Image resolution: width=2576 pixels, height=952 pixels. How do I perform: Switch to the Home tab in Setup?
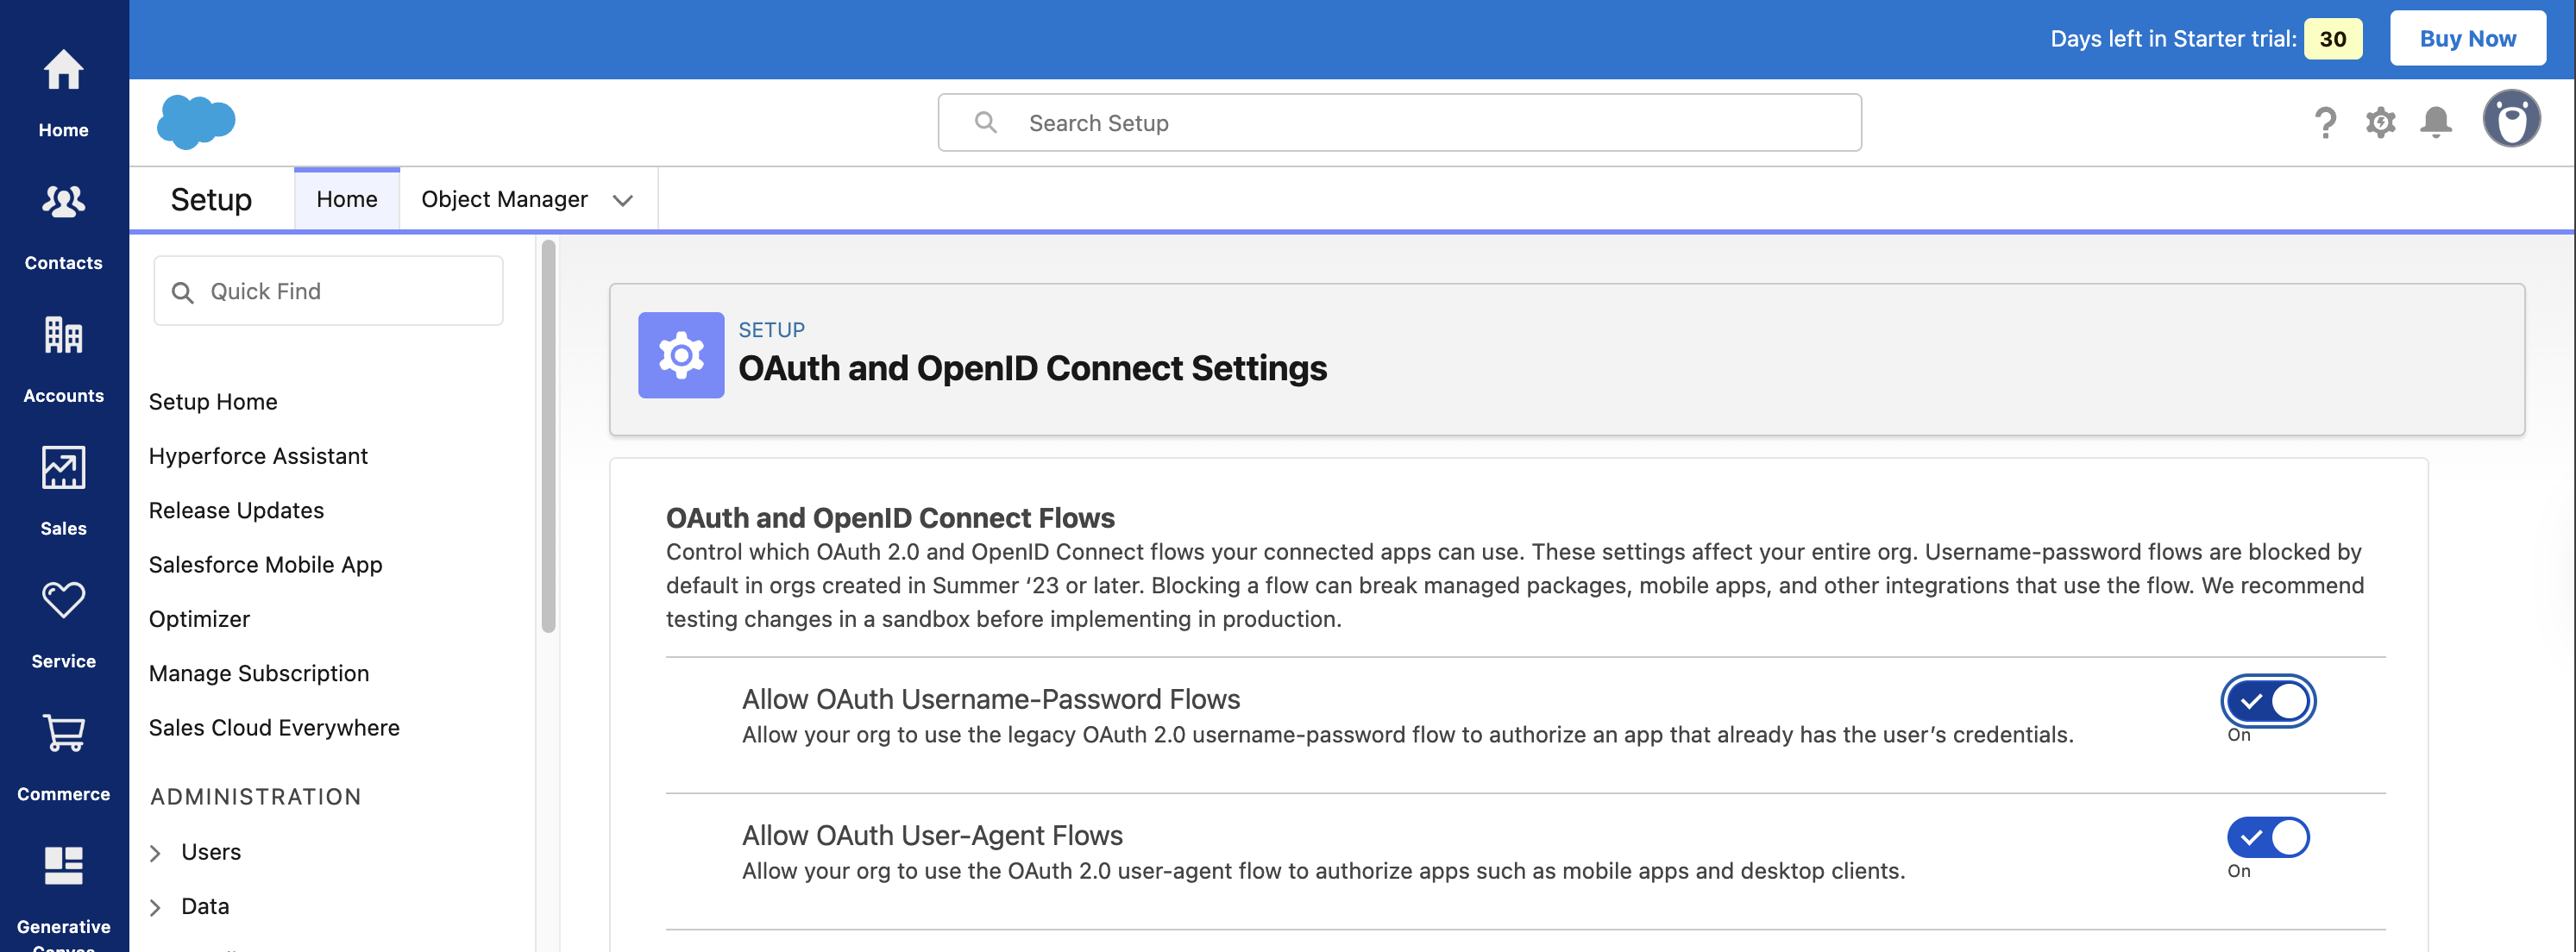click(346, 199)
